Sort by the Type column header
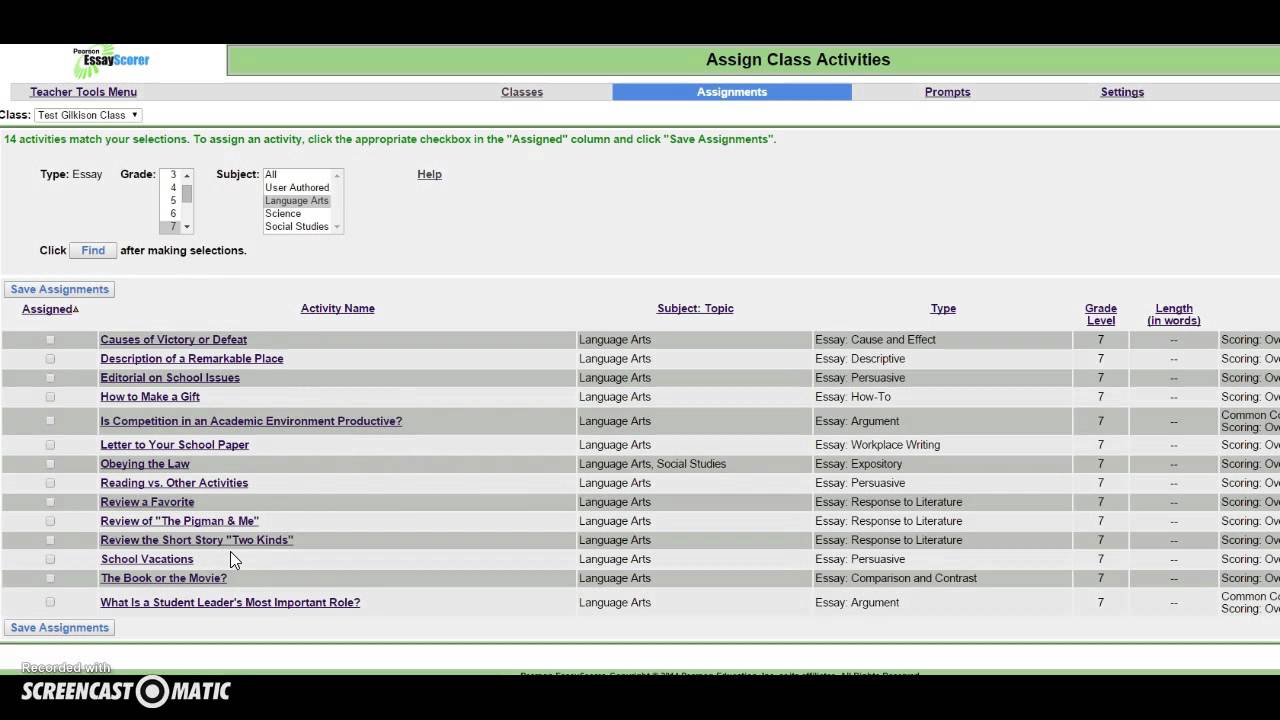Viewport: 1280px width, 720px height. [943, 308]
